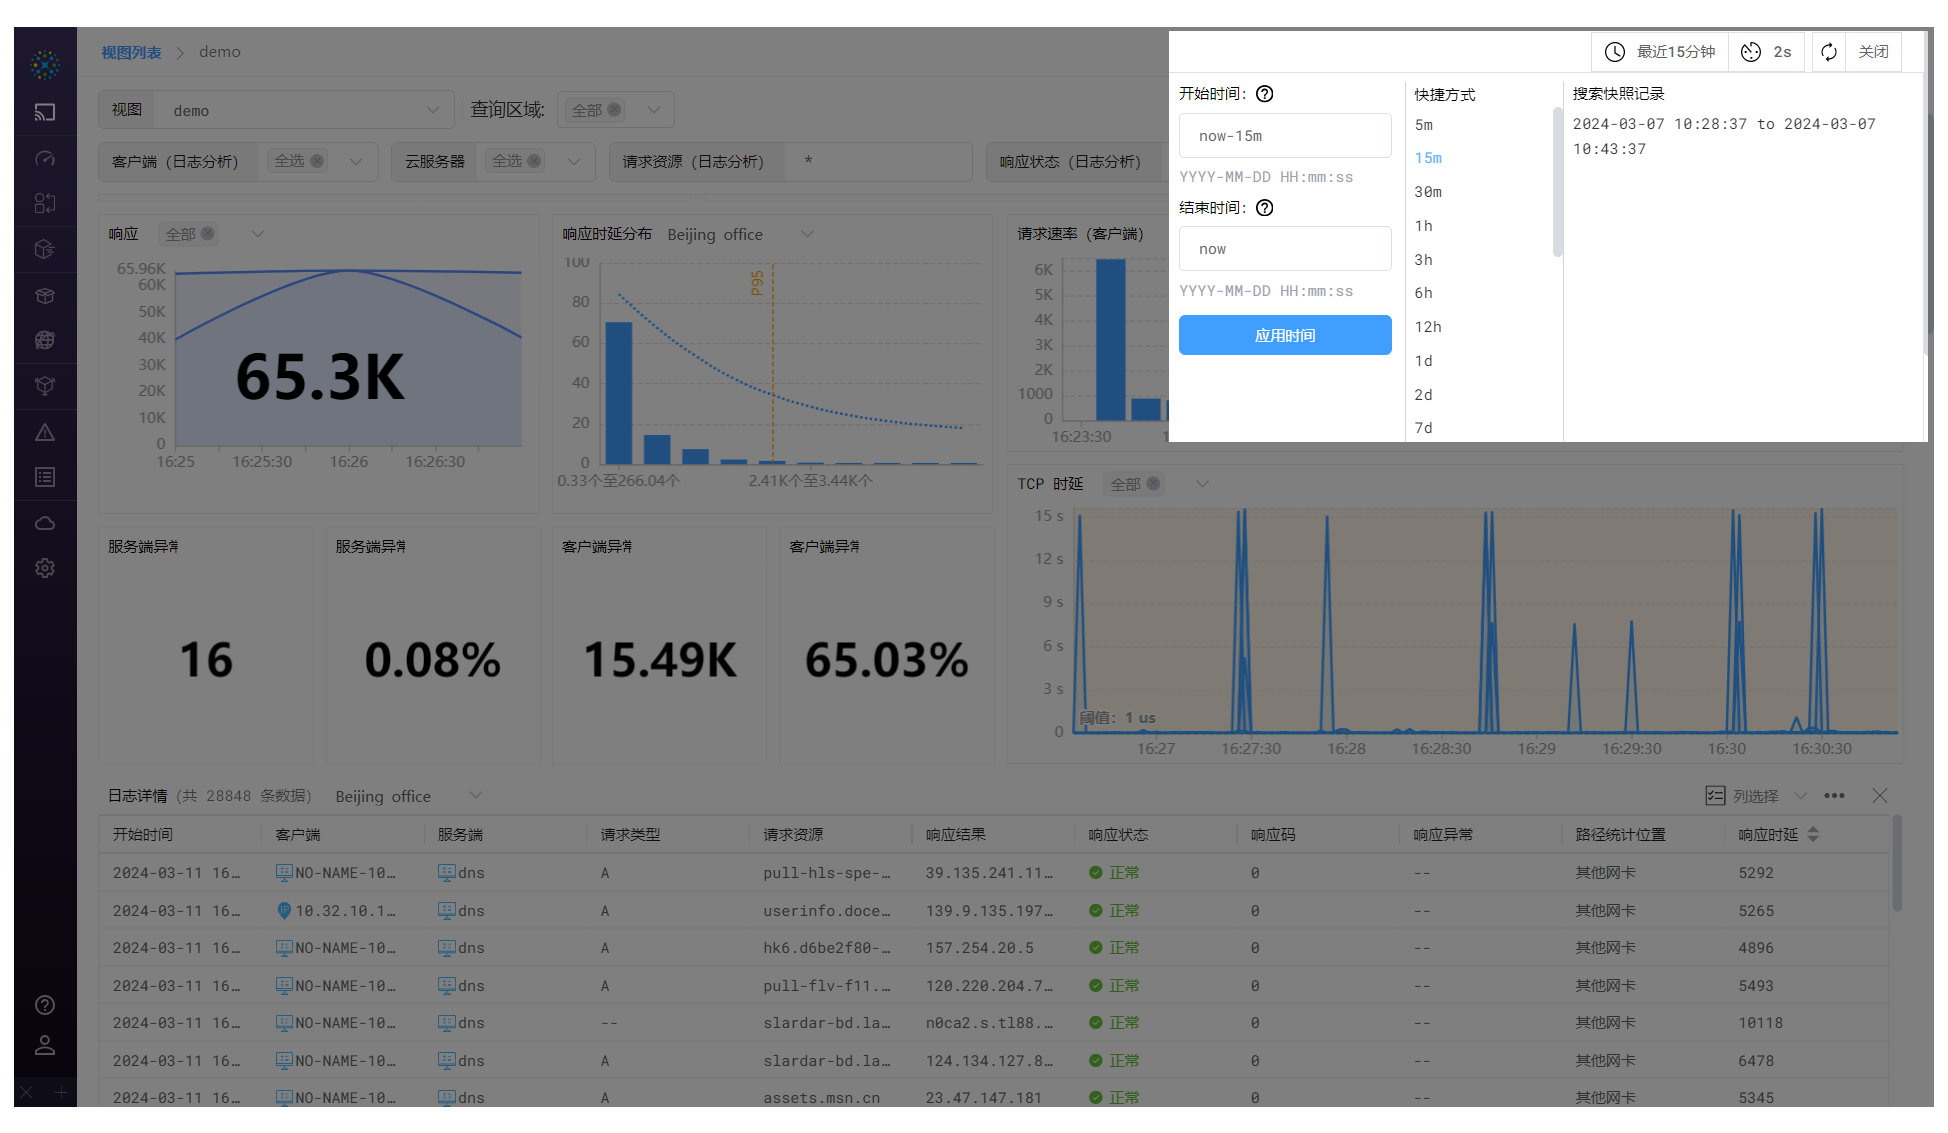Remove 全部 tag from 查询区域 filter
This screenshot has height=1133, width=1948.
click(x=614, y=110)
